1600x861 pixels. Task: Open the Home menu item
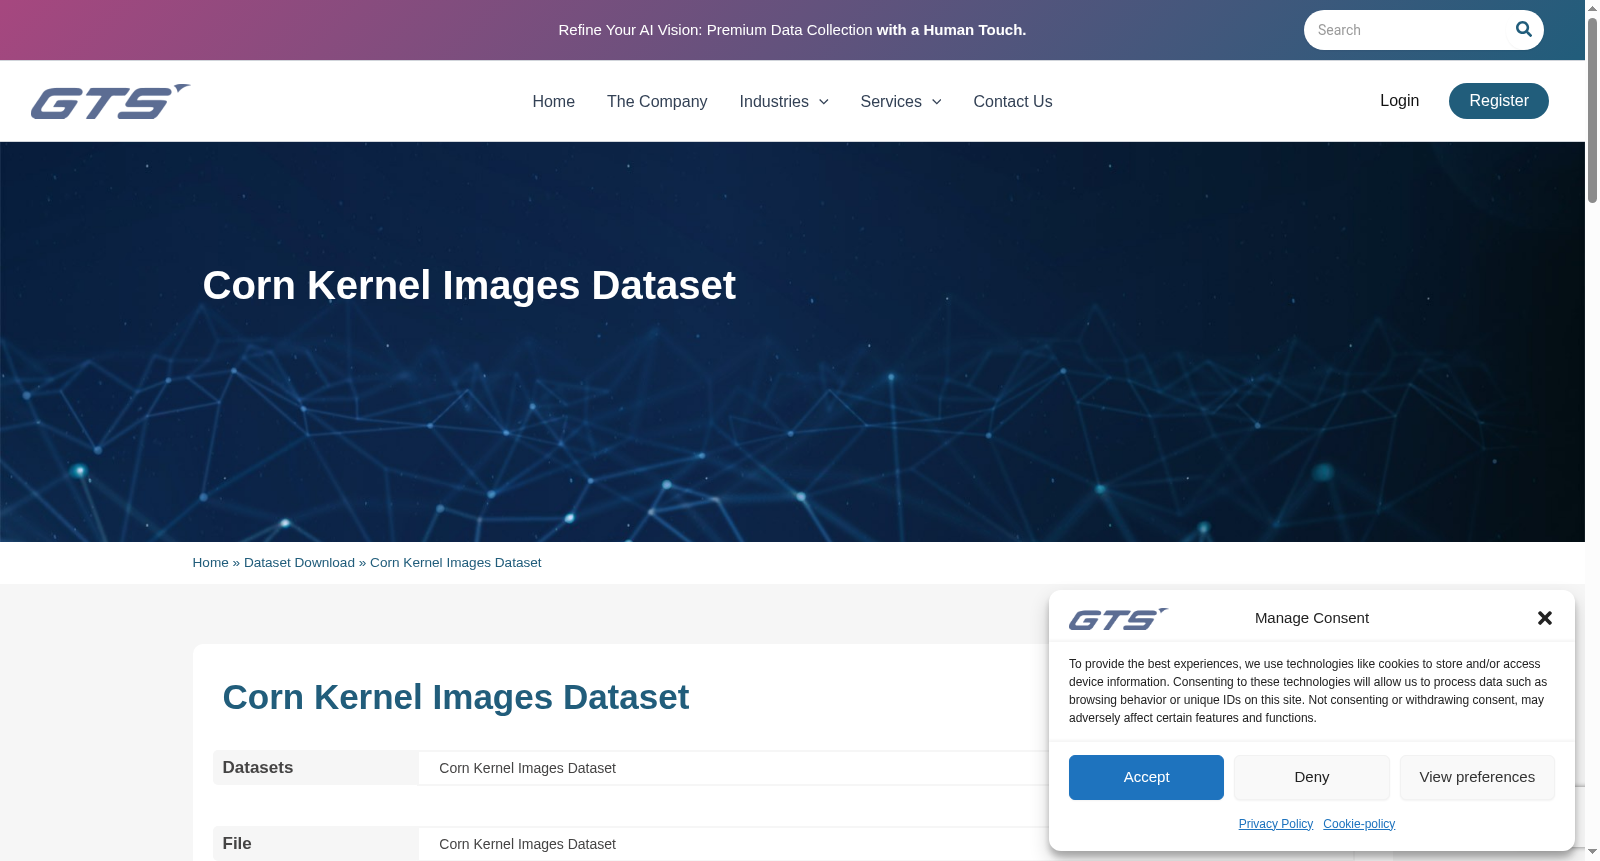click(553, 101)
